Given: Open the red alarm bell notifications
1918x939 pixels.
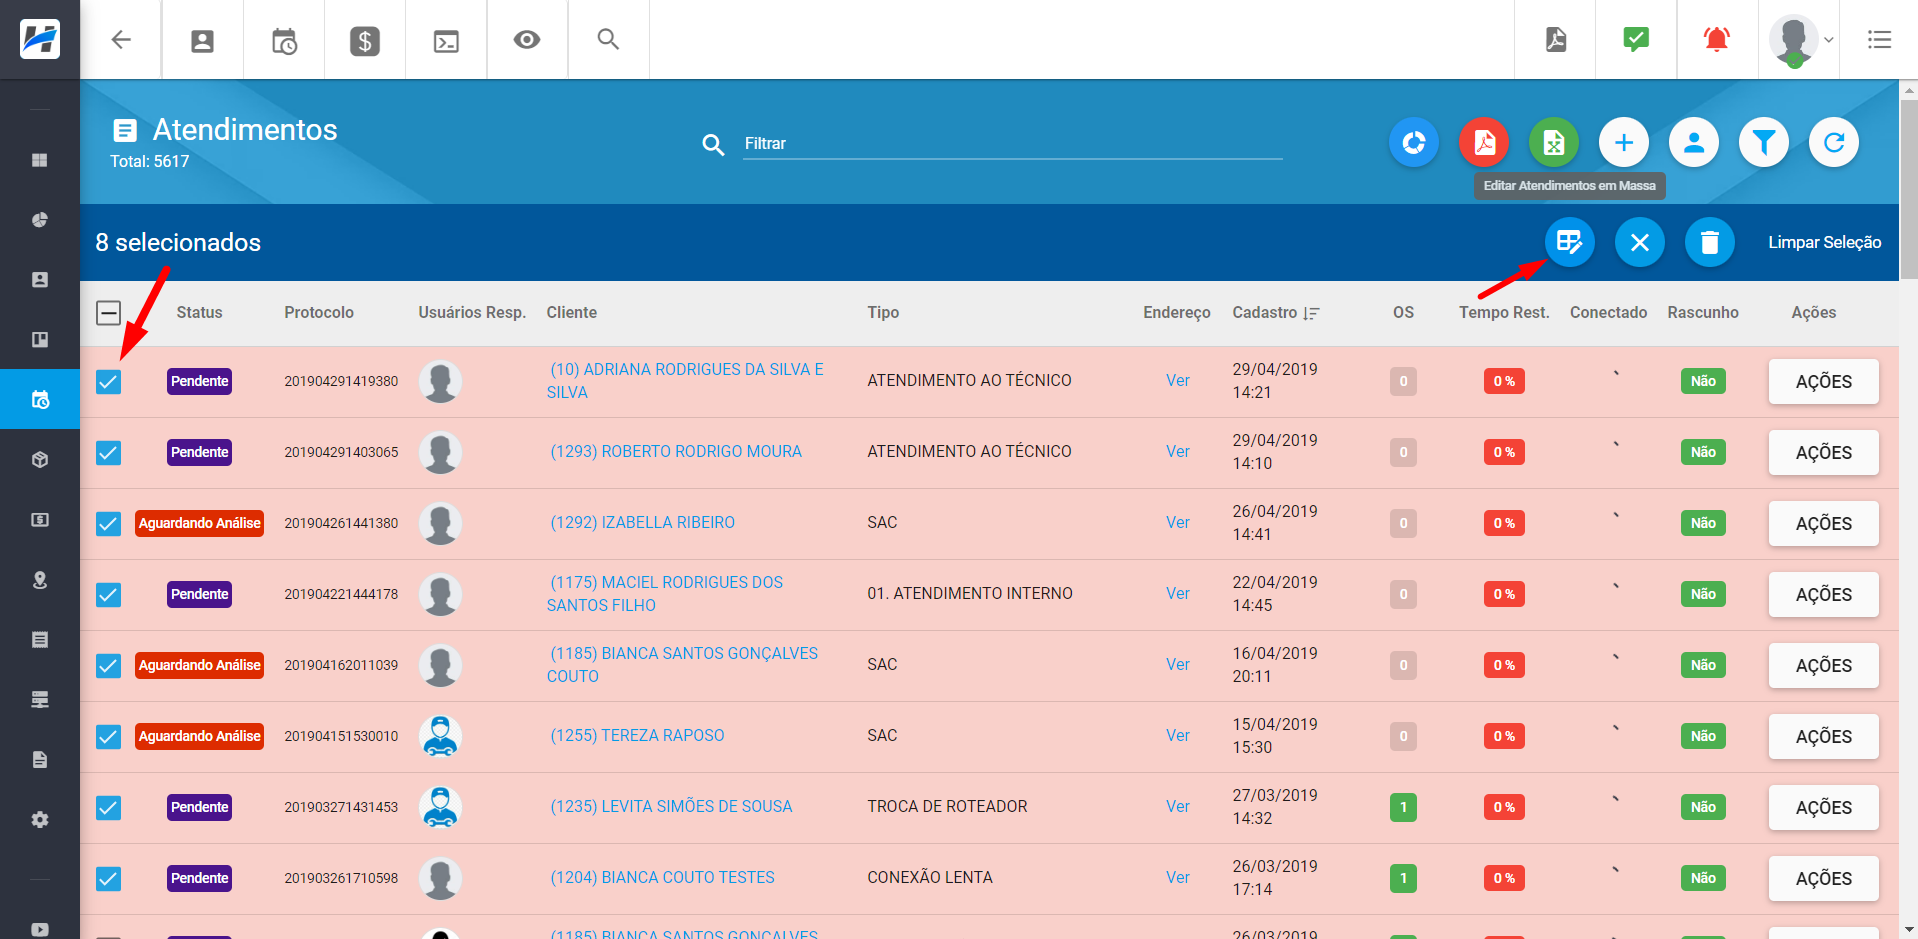Looking at the screenshot, I should point(1717,40).
